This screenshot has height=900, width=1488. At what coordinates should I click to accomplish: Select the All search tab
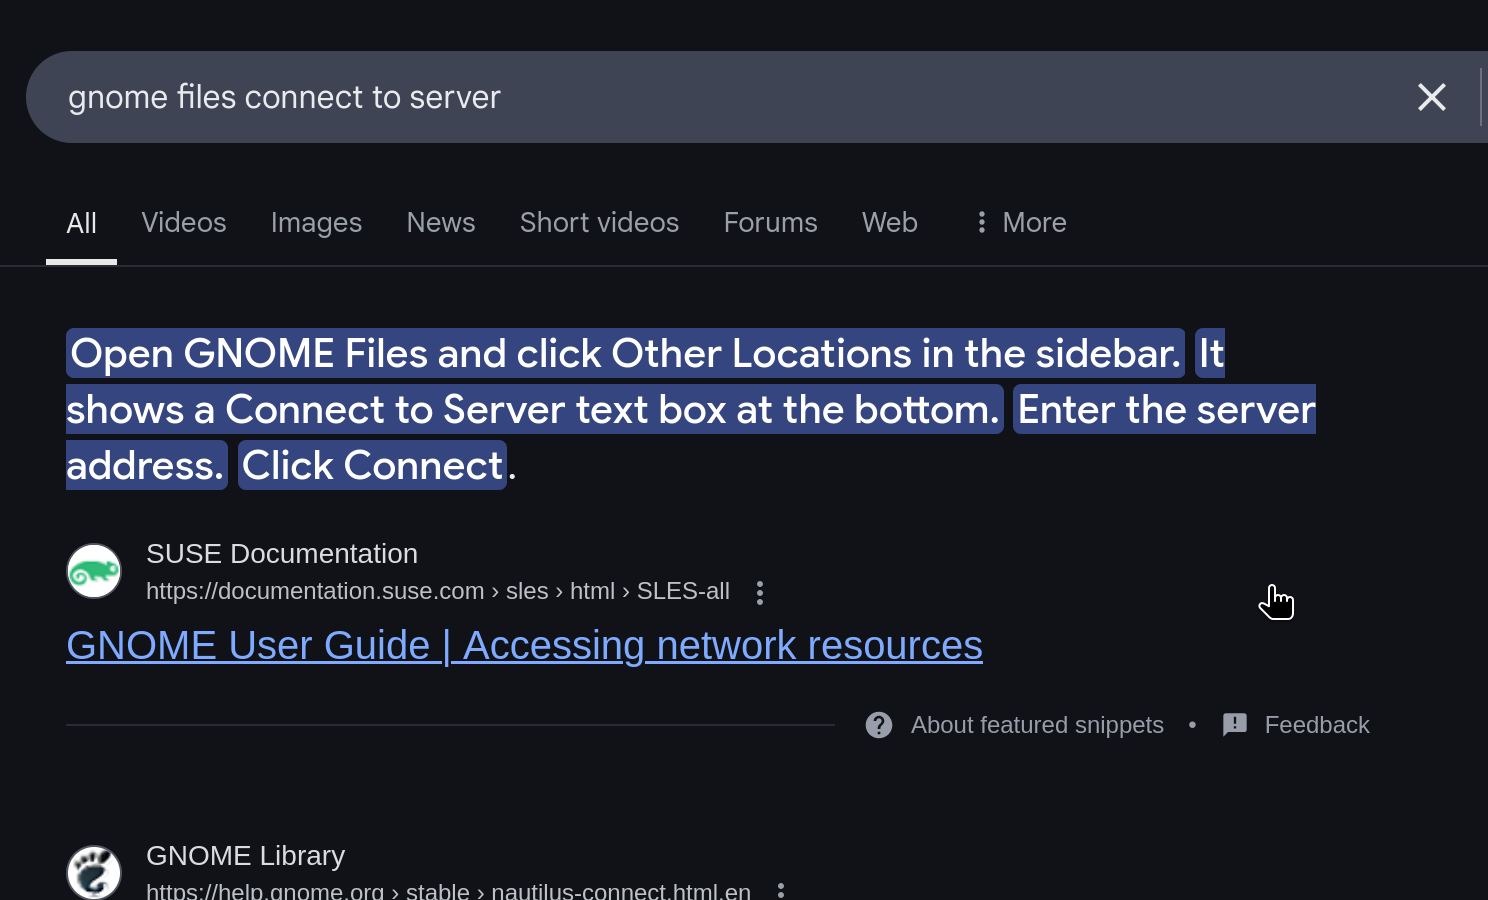tap(81, 223)
